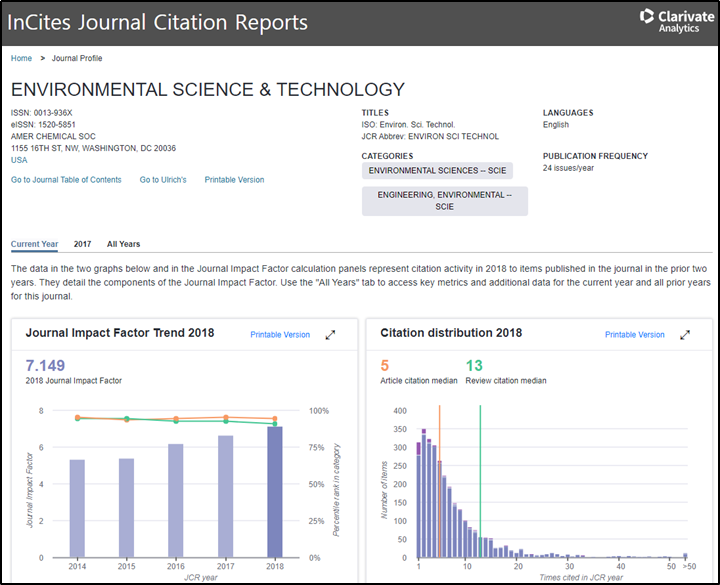
Task: Open the USA country link
Action: coord(19,160)
